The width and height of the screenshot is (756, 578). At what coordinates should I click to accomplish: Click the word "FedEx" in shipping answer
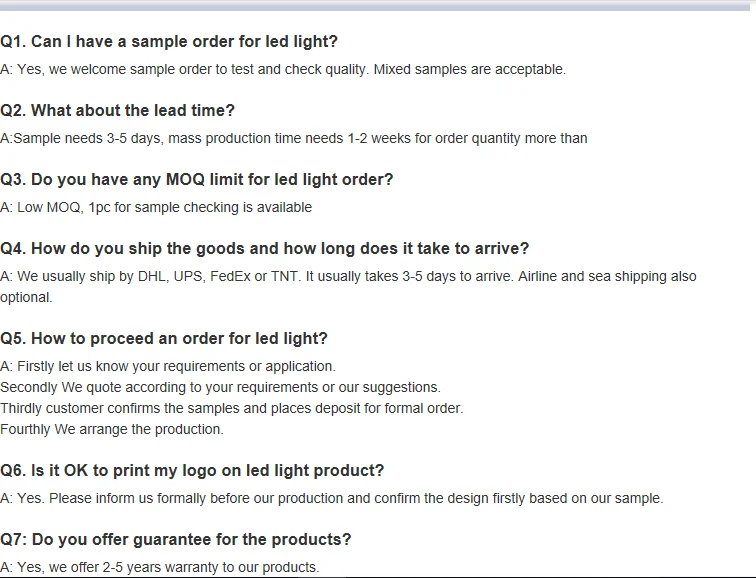(231, 276)
